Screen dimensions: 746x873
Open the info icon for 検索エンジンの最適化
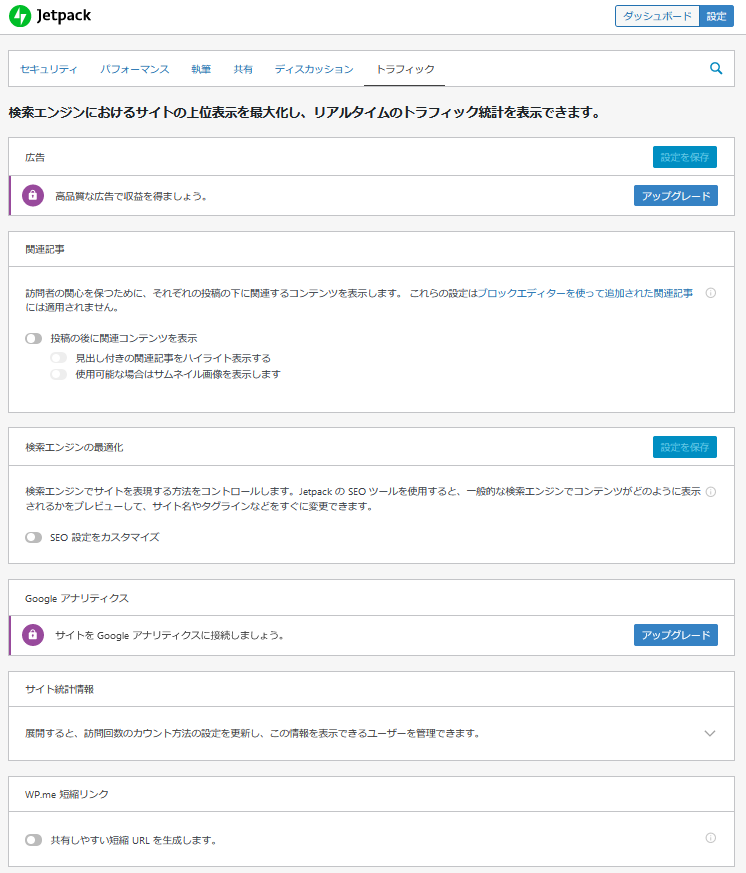tap(711, 492)
